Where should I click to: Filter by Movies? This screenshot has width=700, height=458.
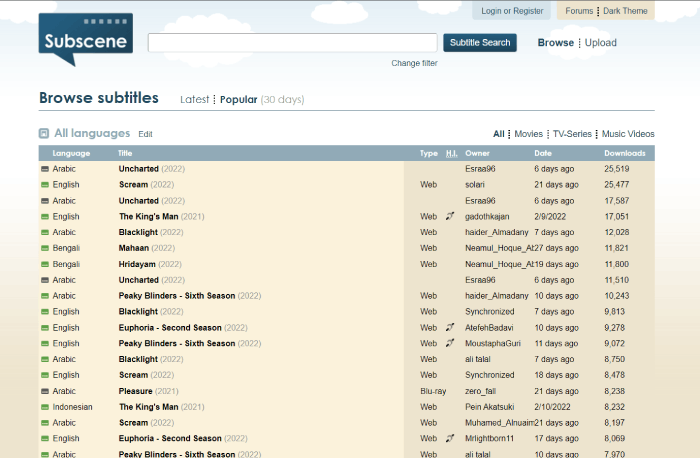pos(529,134)
